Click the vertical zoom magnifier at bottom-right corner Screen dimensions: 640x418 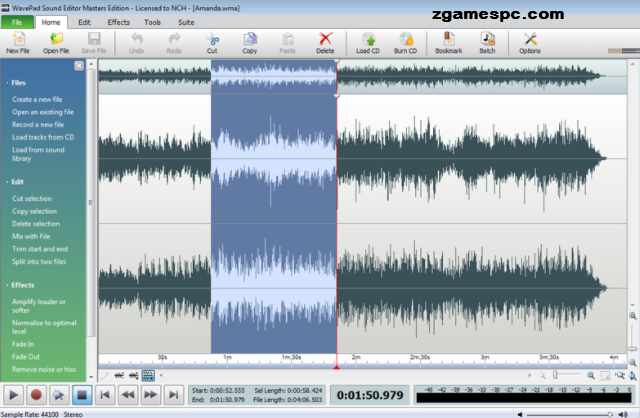[x=633, y=376]
